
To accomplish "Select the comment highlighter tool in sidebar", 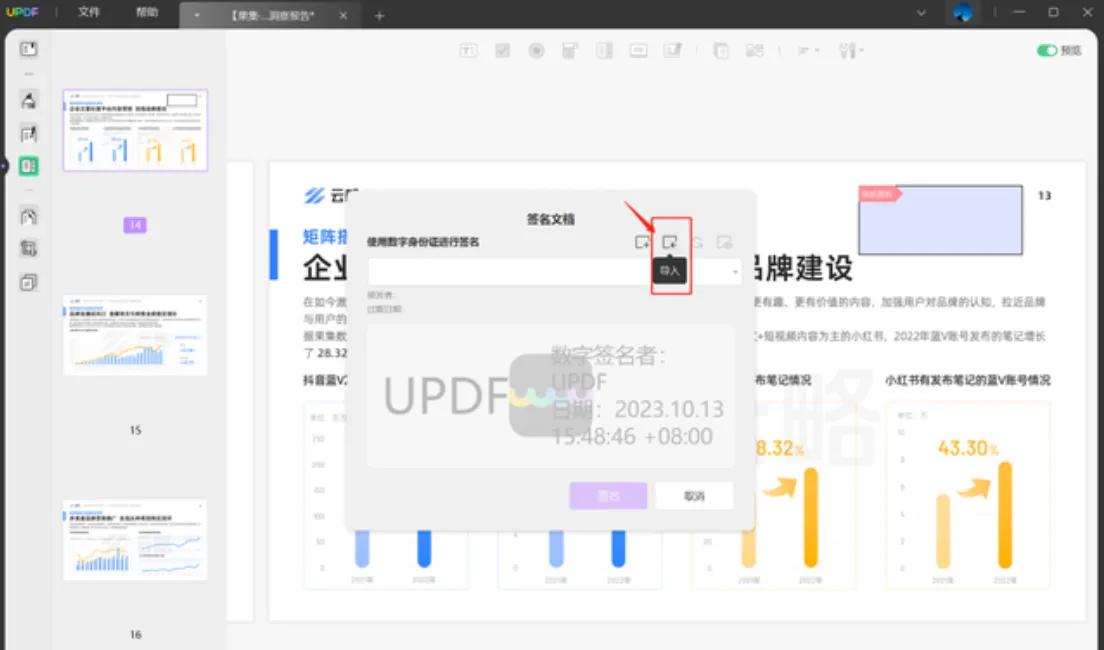I will click(28, 101).
